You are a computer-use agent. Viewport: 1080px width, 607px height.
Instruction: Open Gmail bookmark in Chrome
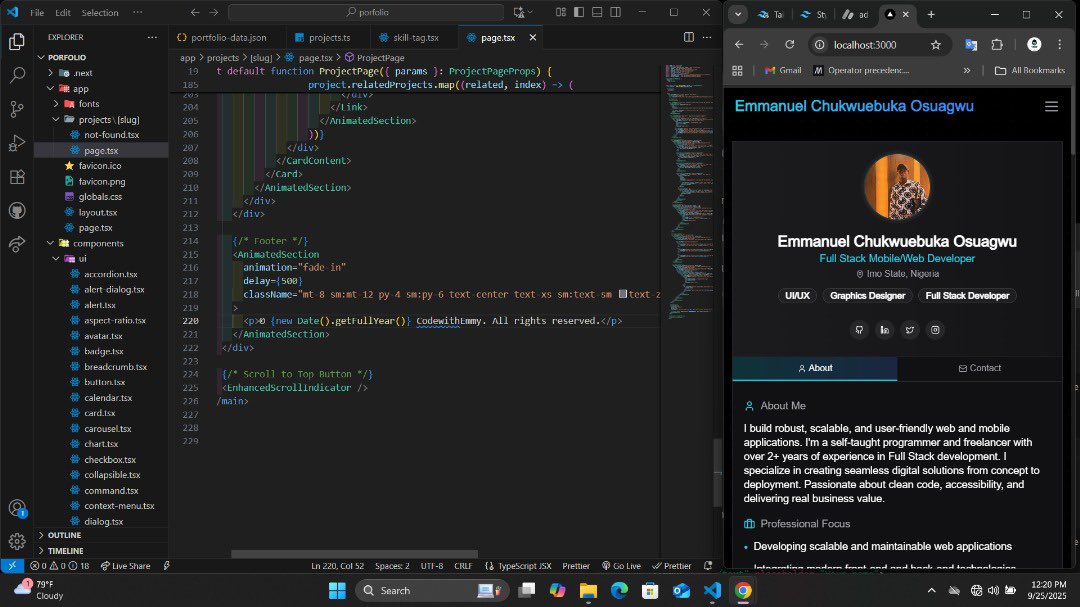point(783,70)
